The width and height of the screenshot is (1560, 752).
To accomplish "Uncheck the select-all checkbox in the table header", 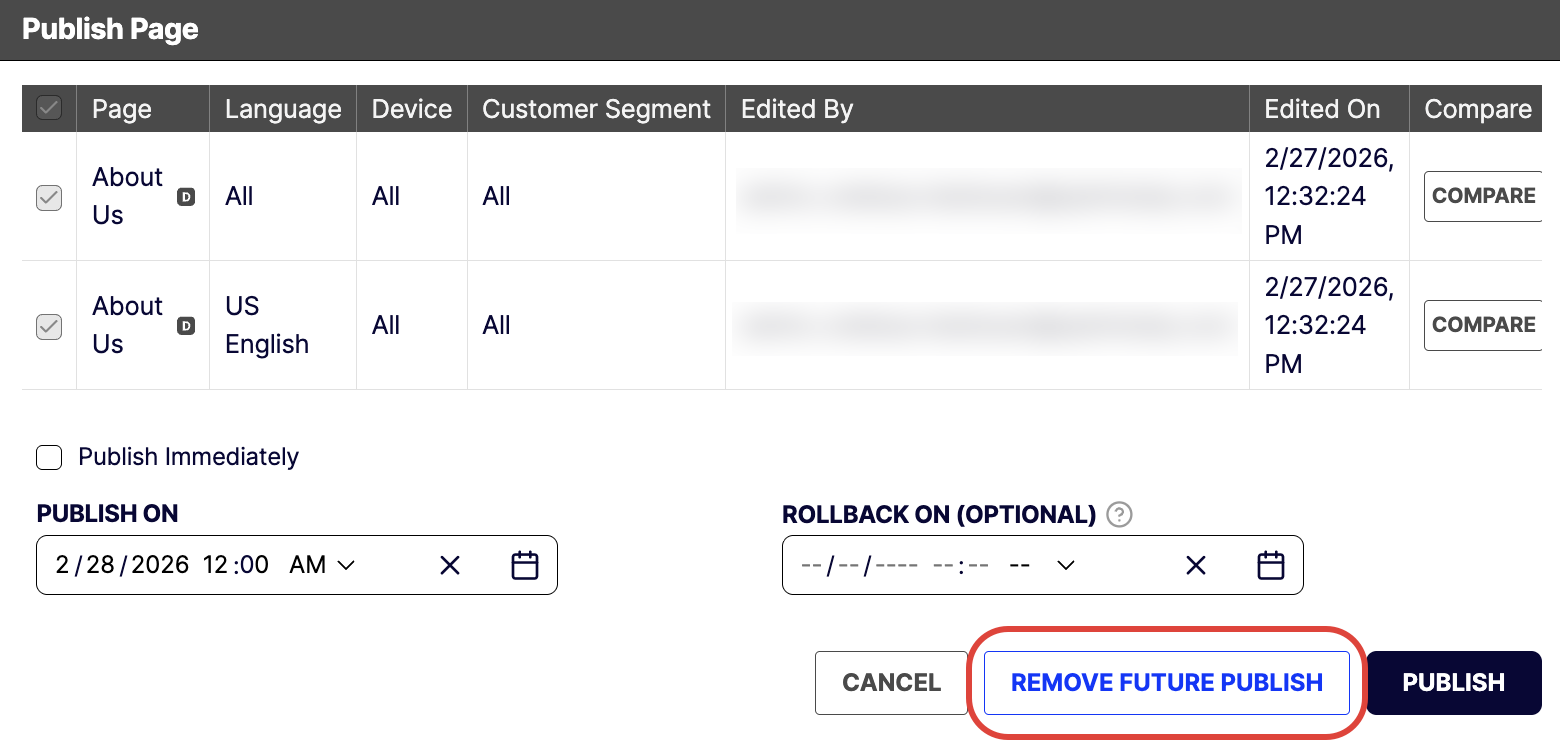I will pyautogui.click(x=48, y=108).
